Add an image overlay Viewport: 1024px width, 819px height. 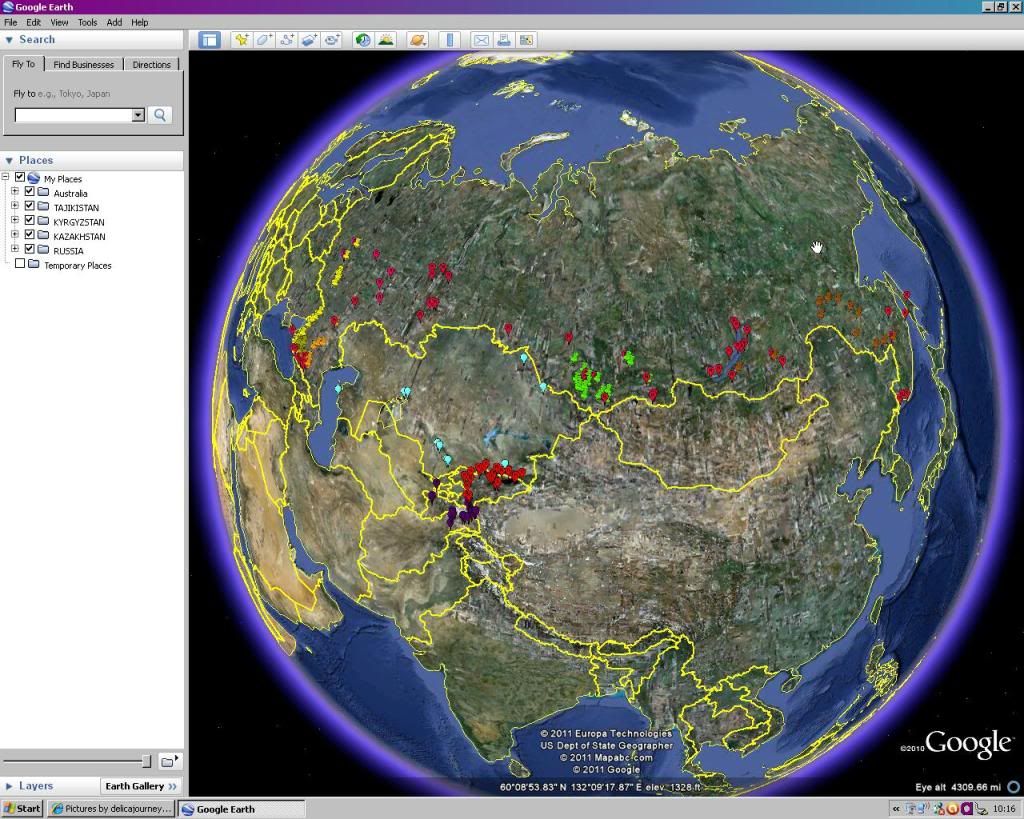tap(309, 40)
